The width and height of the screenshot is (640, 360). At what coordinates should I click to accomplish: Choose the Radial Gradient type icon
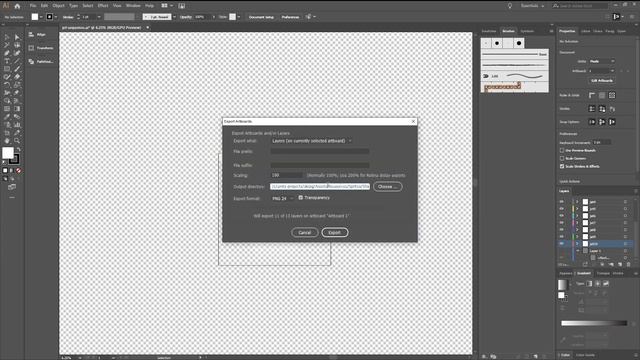pos(598,283)
